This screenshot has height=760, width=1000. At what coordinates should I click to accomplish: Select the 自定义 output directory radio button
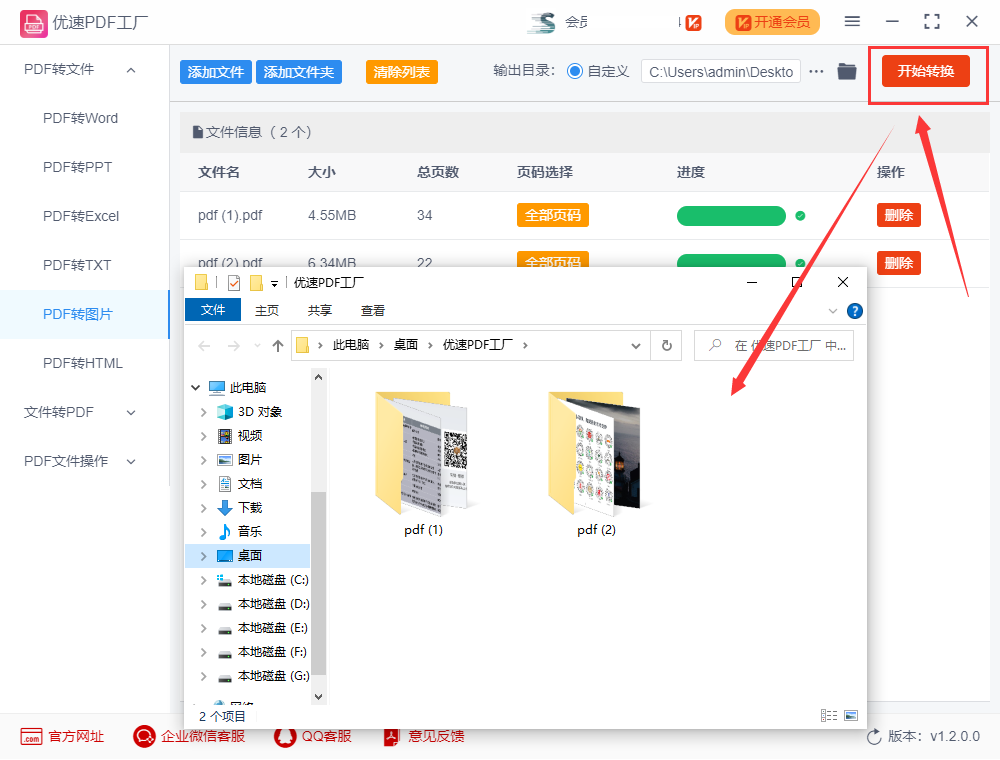575,71
